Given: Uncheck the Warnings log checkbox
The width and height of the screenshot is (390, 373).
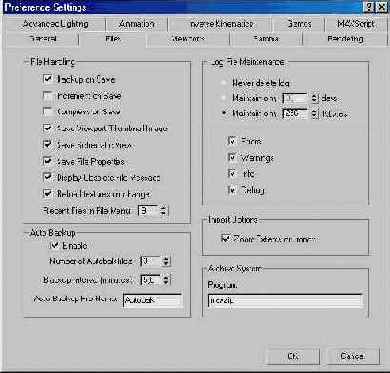Looking at the screenshot, I should (232, 157).
